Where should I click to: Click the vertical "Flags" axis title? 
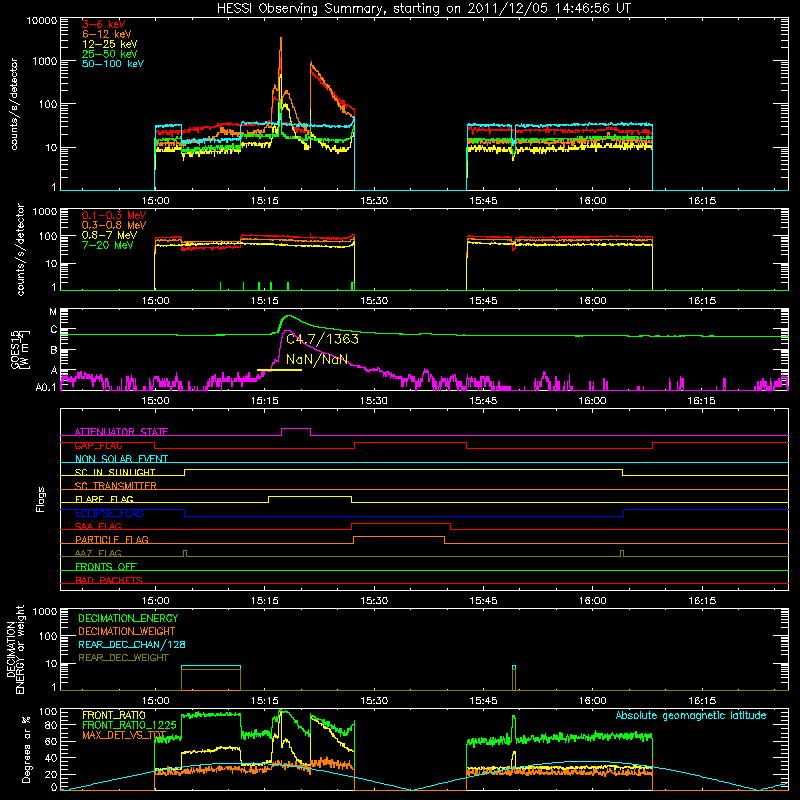click(41, 499)
